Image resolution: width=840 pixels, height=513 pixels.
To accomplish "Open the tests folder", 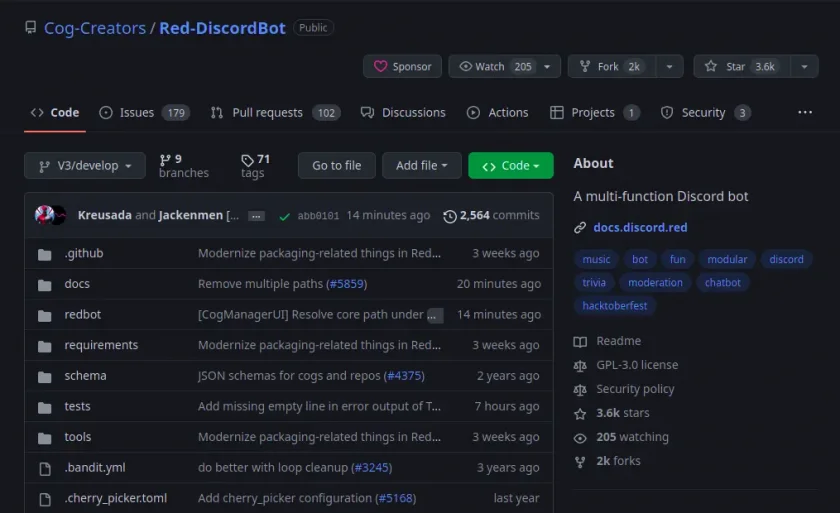I will 78,406.
